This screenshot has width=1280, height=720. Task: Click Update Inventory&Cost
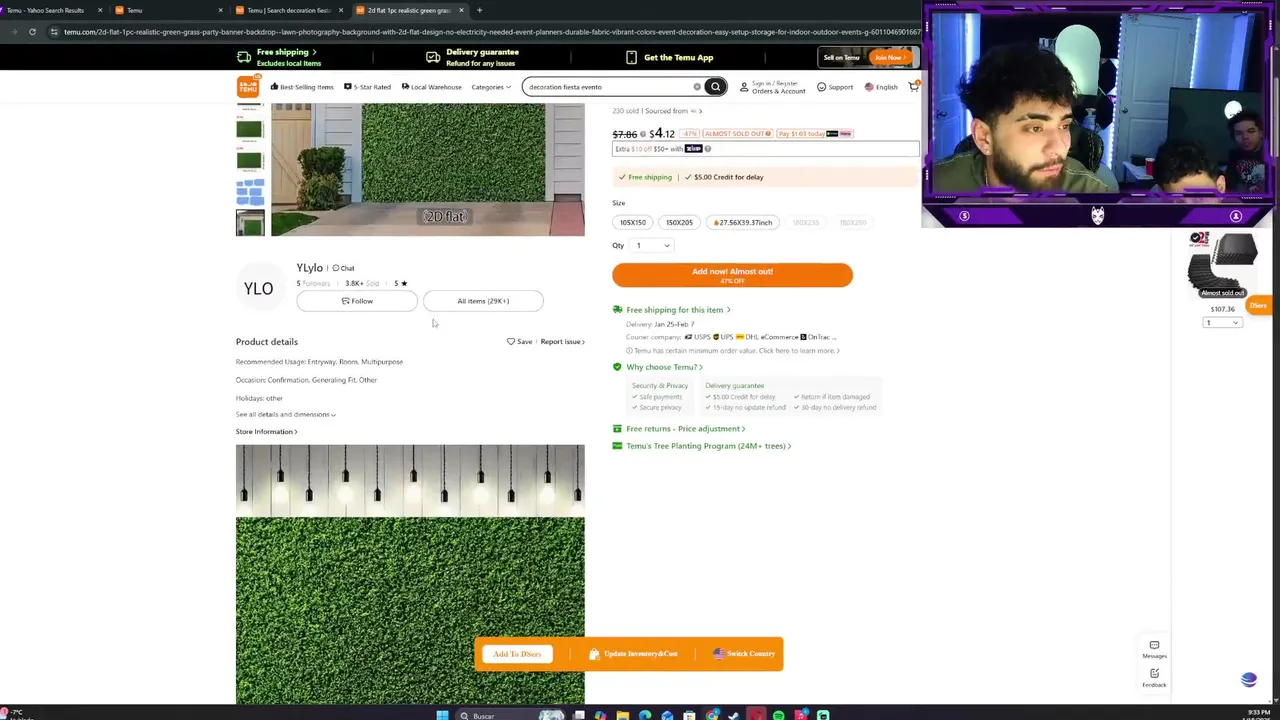click(634, 654)
